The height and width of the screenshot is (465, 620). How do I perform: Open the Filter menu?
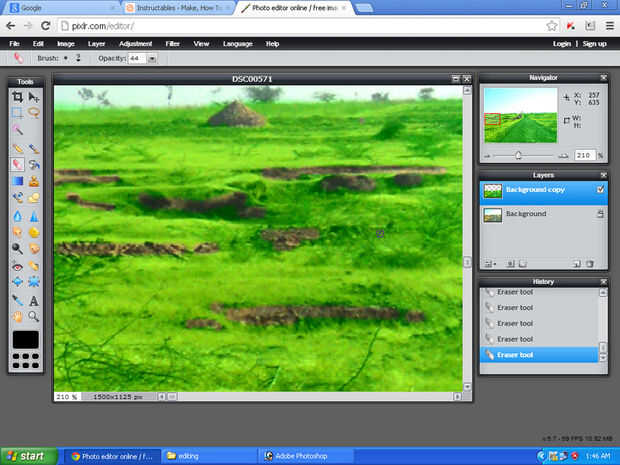point(173,44)
